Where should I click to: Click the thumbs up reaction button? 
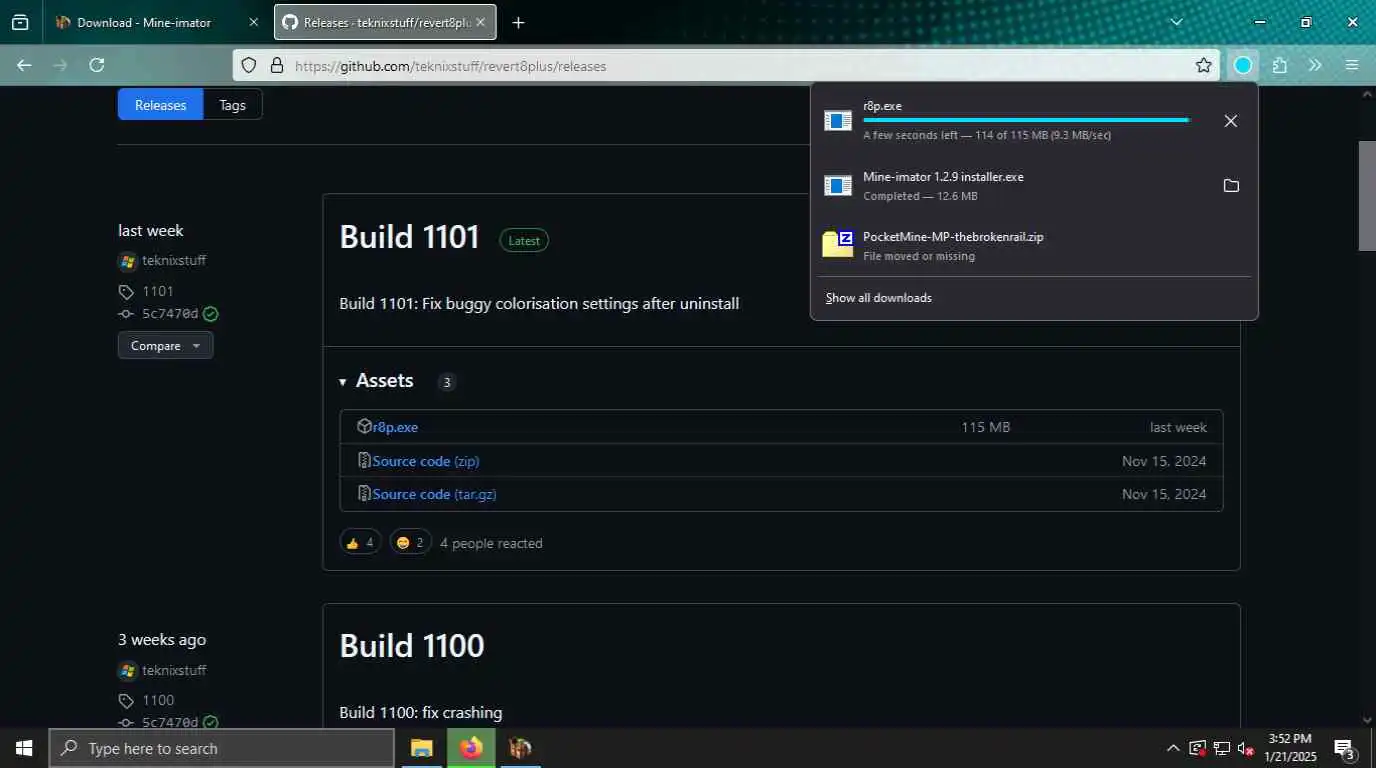[x=361, y=542]
